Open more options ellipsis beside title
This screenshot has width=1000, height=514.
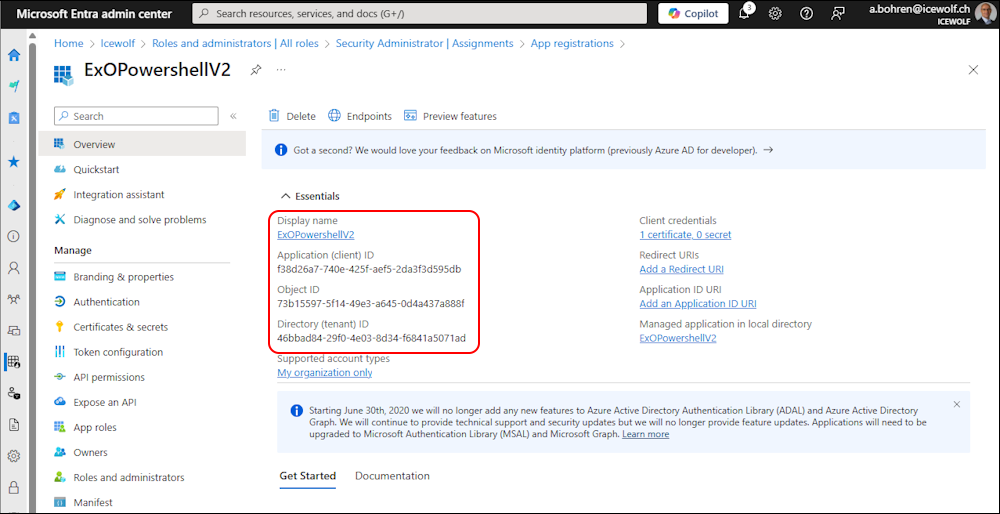pos(281,70)
